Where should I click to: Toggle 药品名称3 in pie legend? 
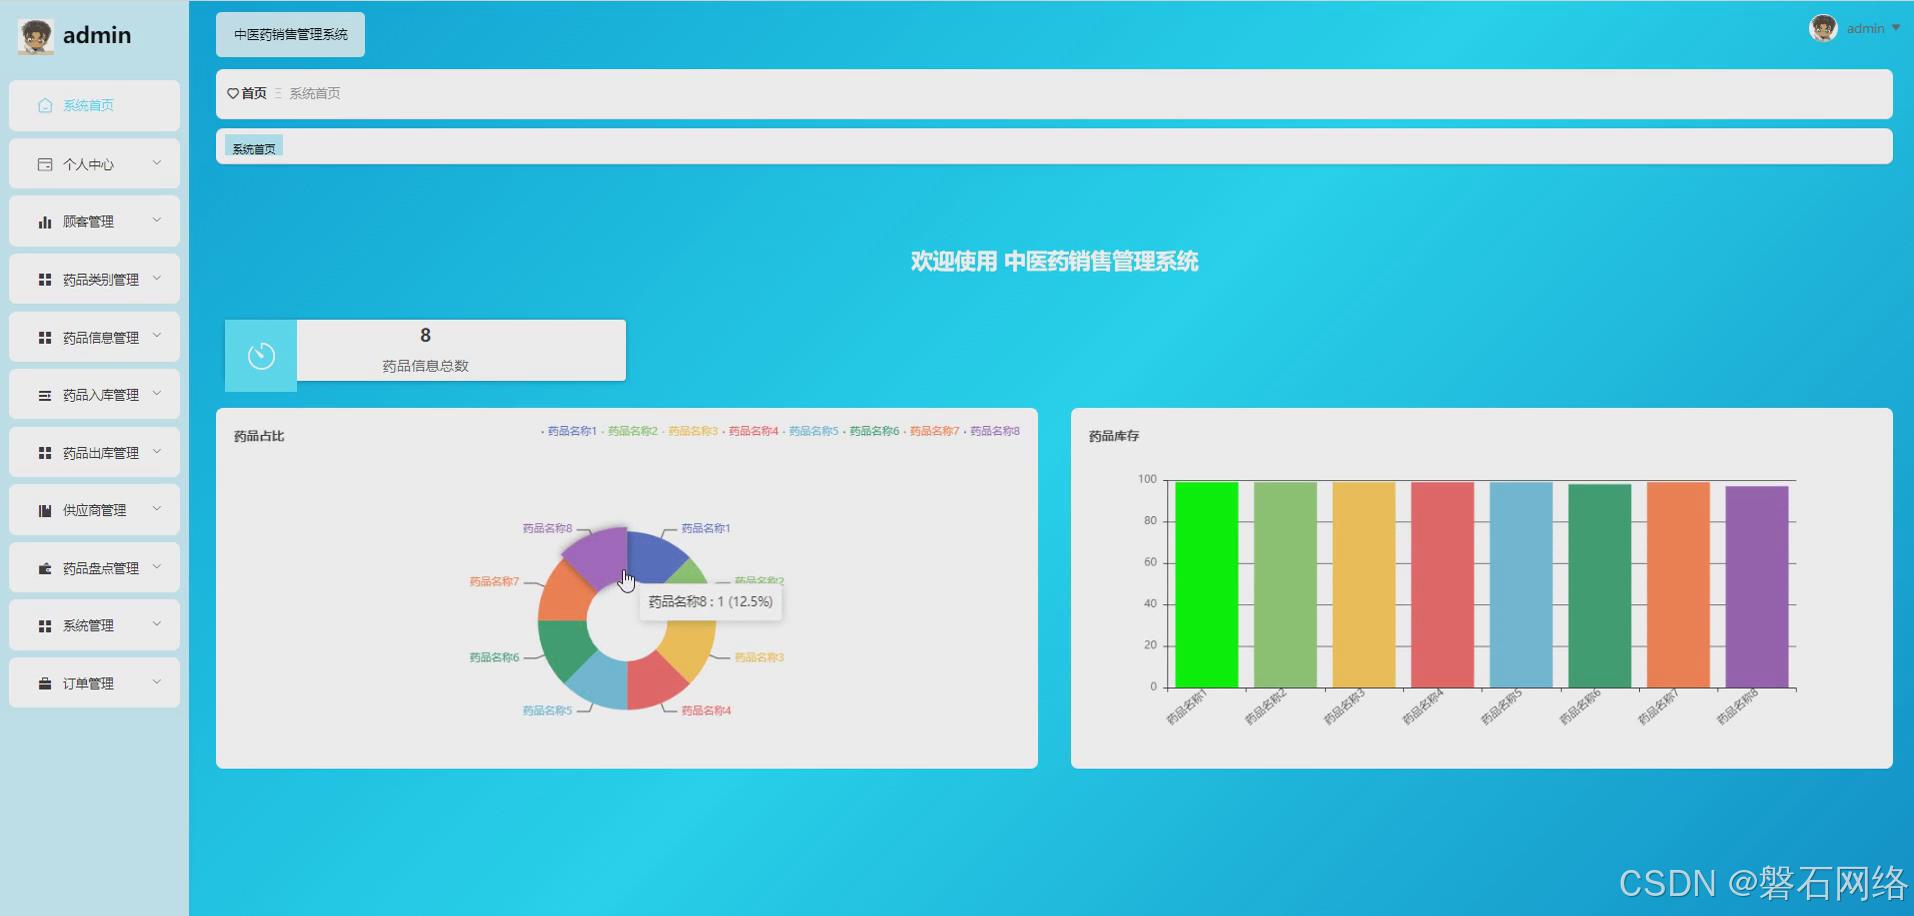coord(690,431)
